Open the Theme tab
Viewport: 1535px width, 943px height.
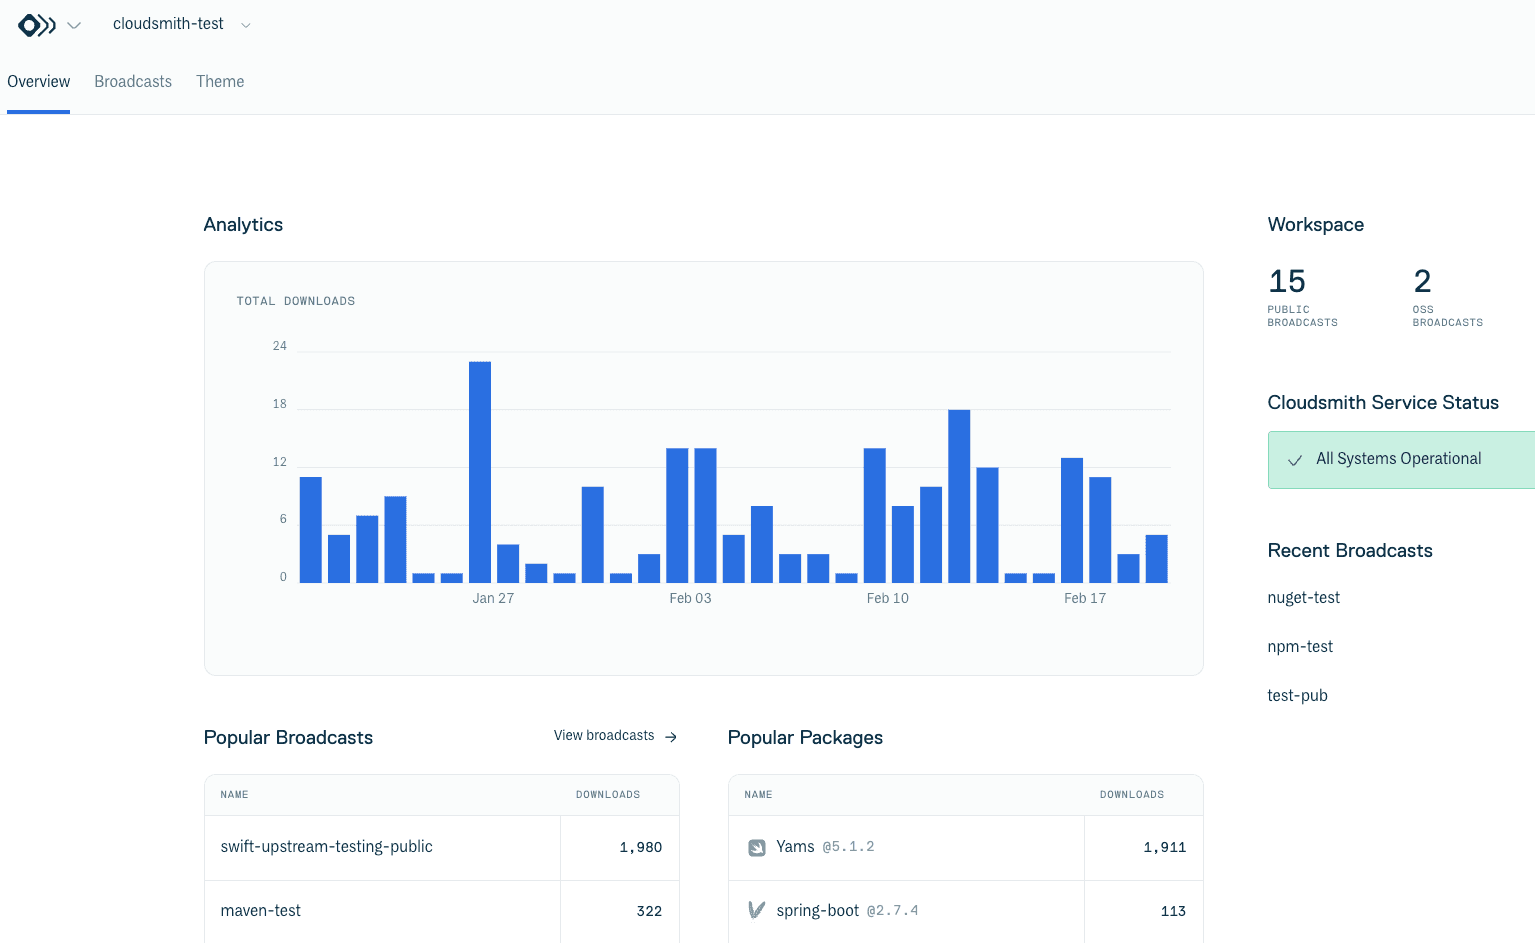(x=220, y=82)
